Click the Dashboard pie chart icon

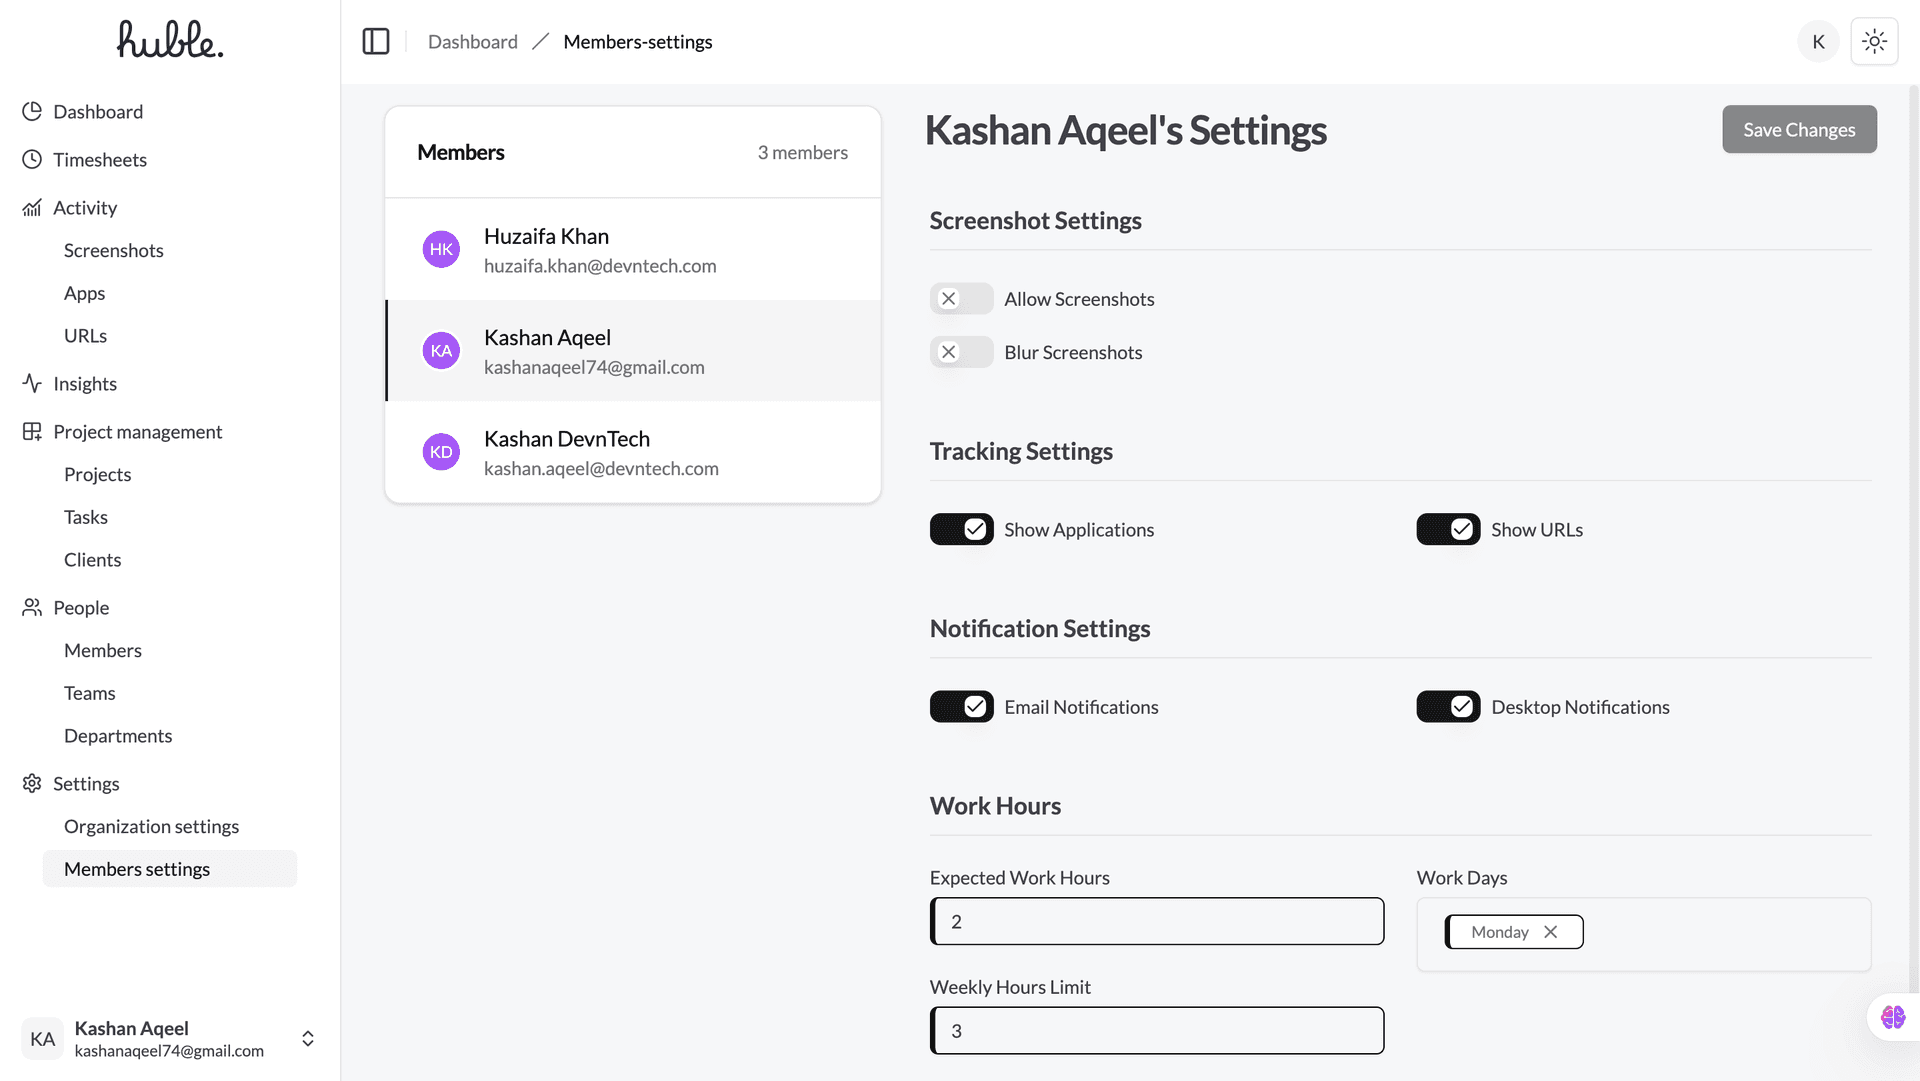click(x=32, y=112)
